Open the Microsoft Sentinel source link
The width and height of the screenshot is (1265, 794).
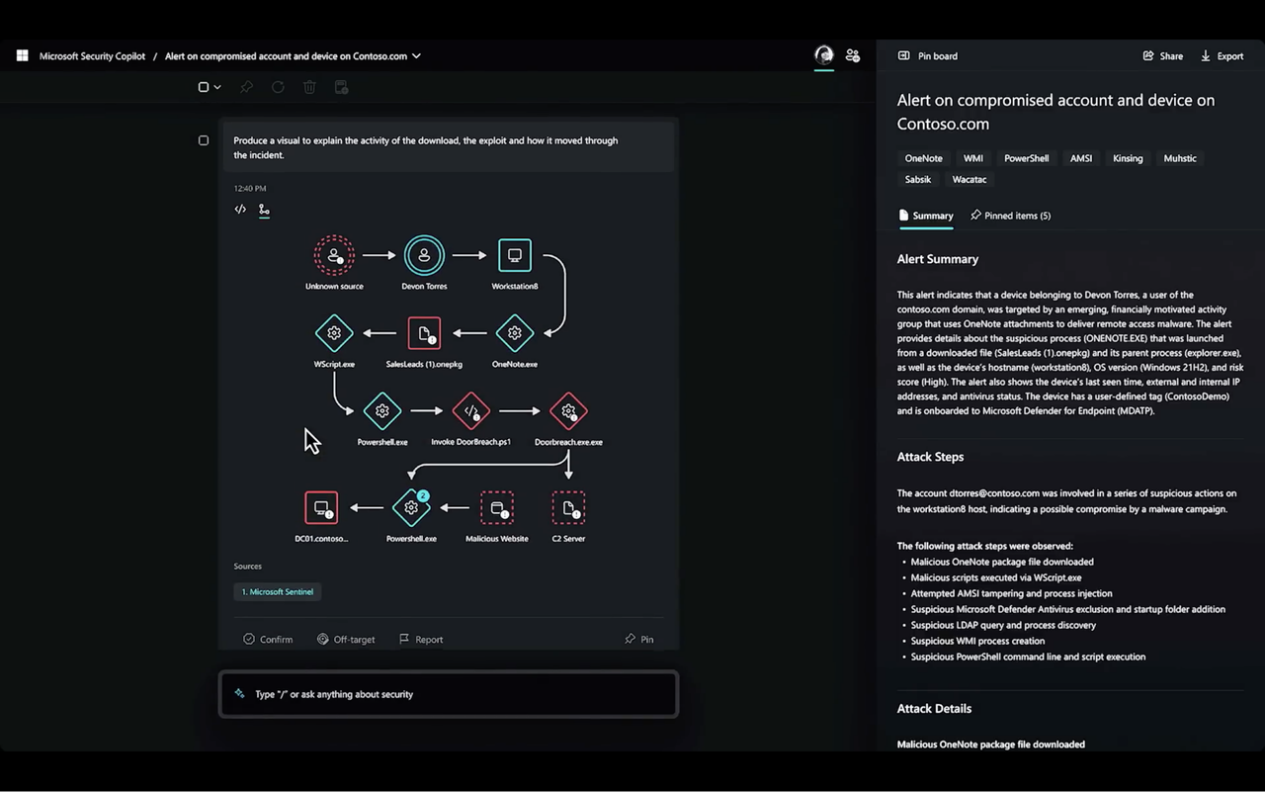[277, 592]
